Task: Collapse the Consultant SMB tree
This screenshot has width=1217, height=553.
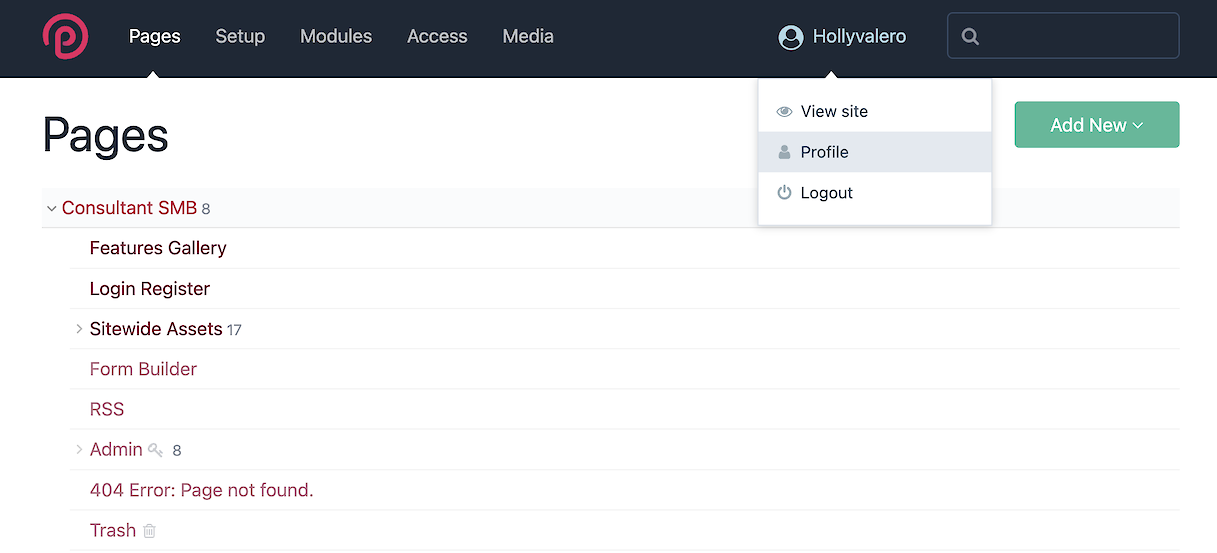Action: 51,209
